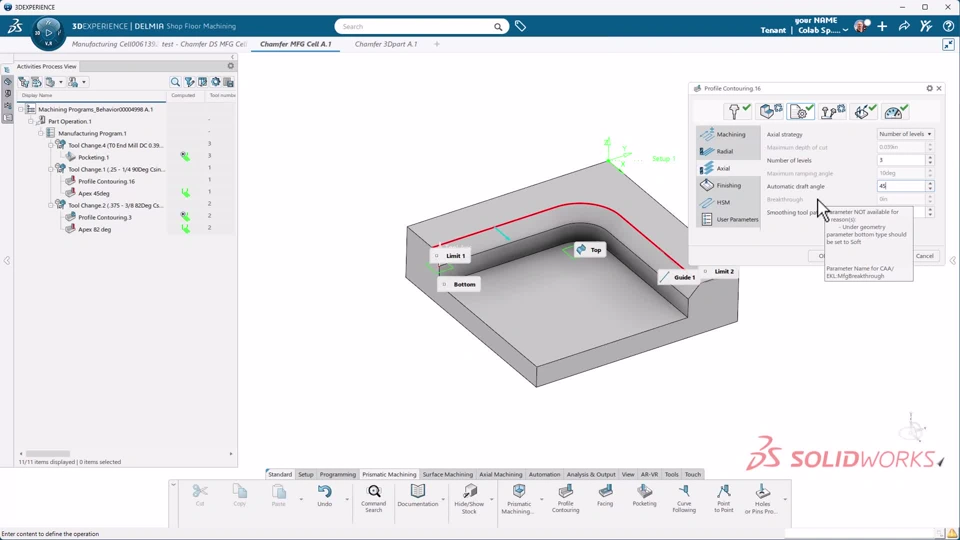The image size is (960, 540).
Task: Open the Point to Point operation
Action: (x=724, y=492)
